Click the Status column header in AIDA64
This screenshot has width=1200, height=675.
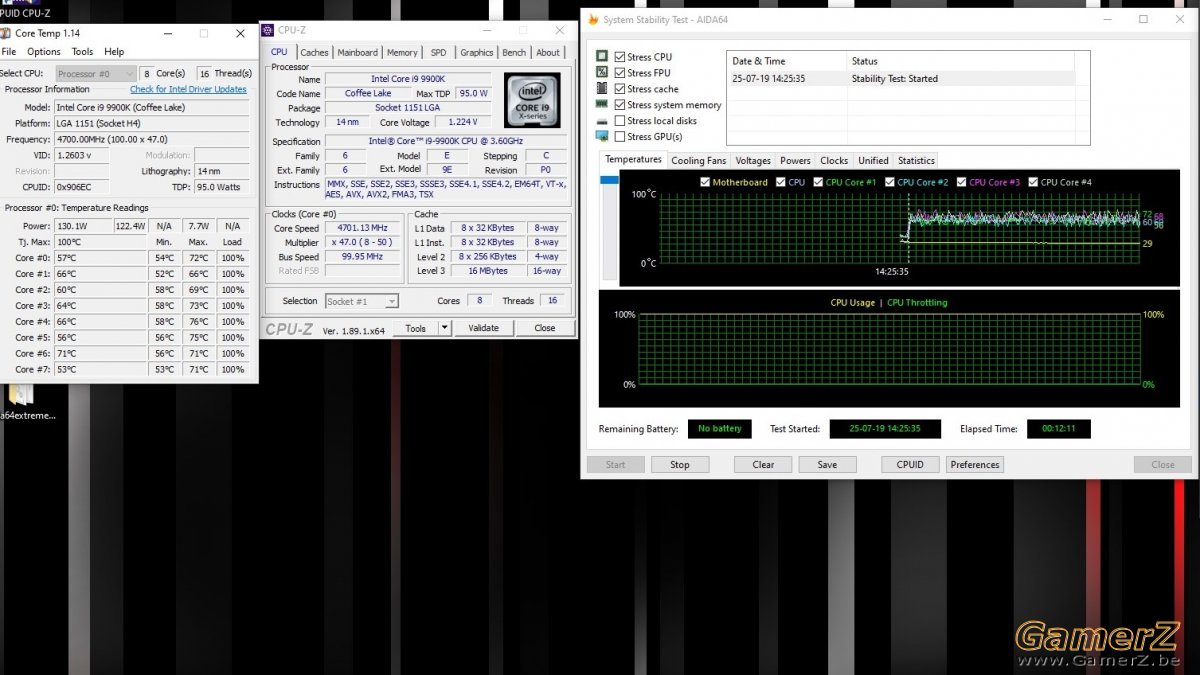tap(962, 61)
